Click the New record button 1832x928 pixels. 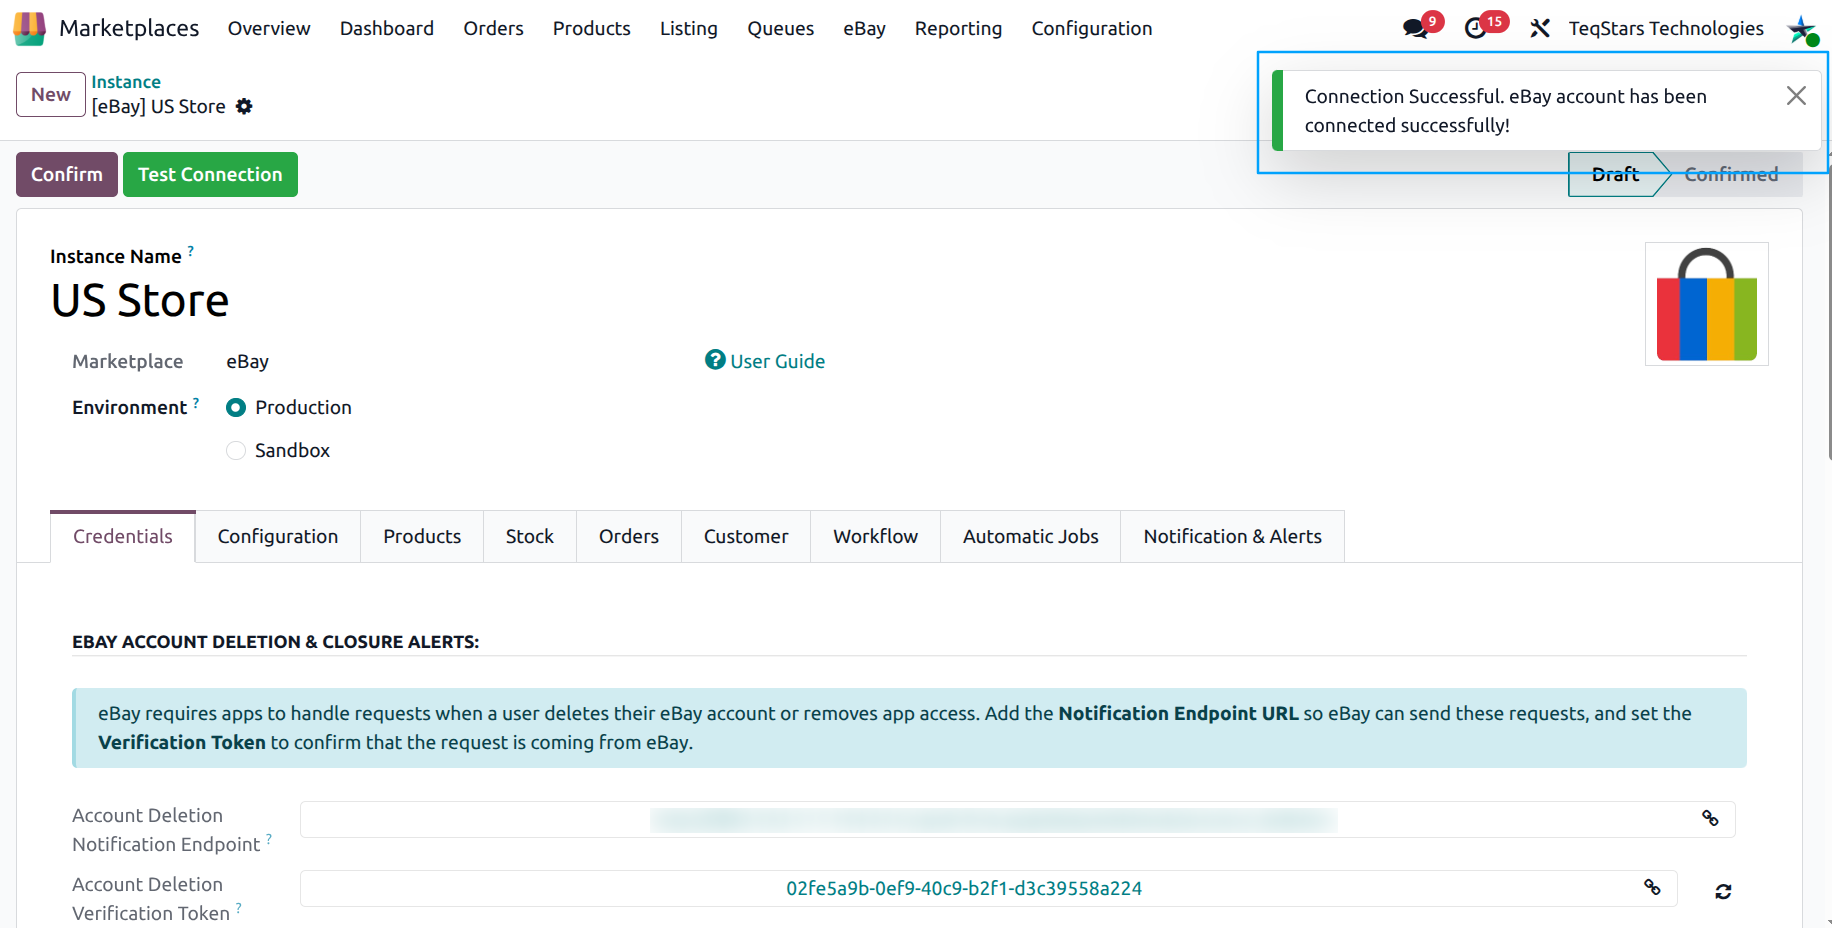pyautogui.click(x=51, y=94)
